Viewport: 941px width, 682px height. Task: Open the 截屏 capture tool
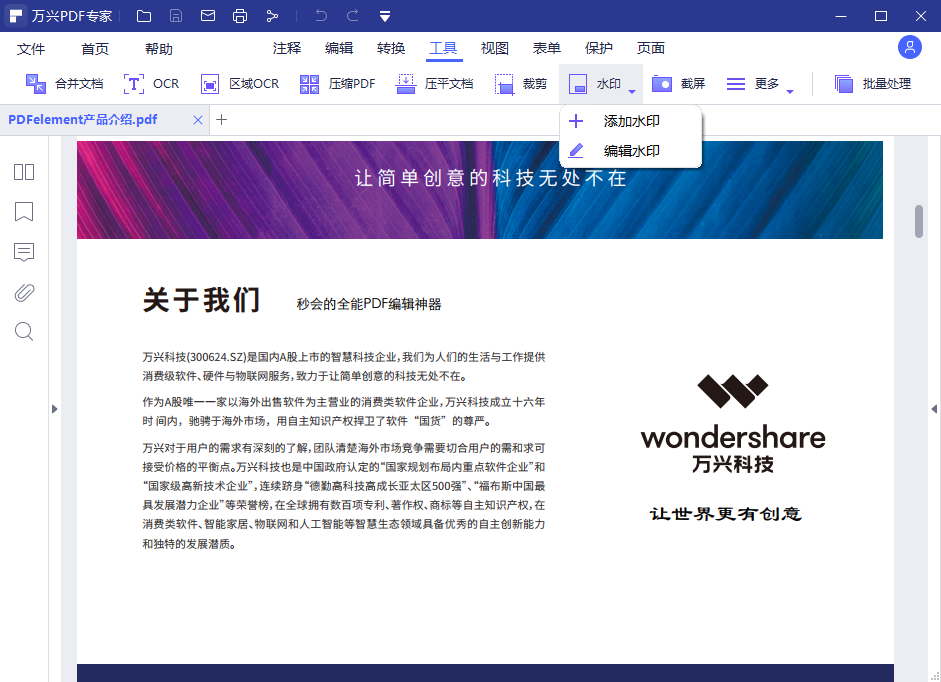678,84
